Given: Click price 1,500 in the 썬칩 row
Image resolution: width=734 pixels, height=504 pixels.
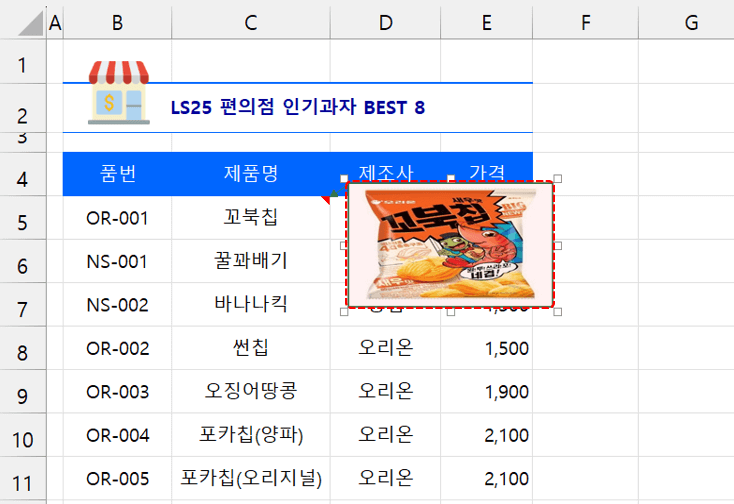Looking at the screenshot, I should coord(486,349).
